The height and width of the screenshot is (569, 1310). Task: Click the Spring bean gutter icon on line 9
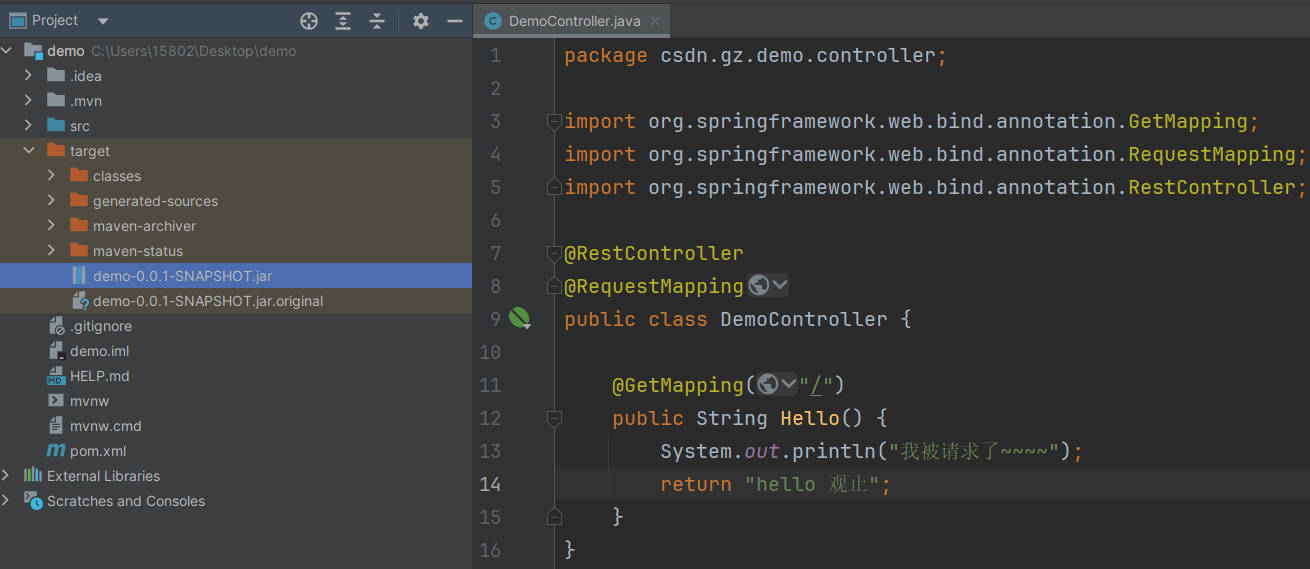click(x=519, y=319)
